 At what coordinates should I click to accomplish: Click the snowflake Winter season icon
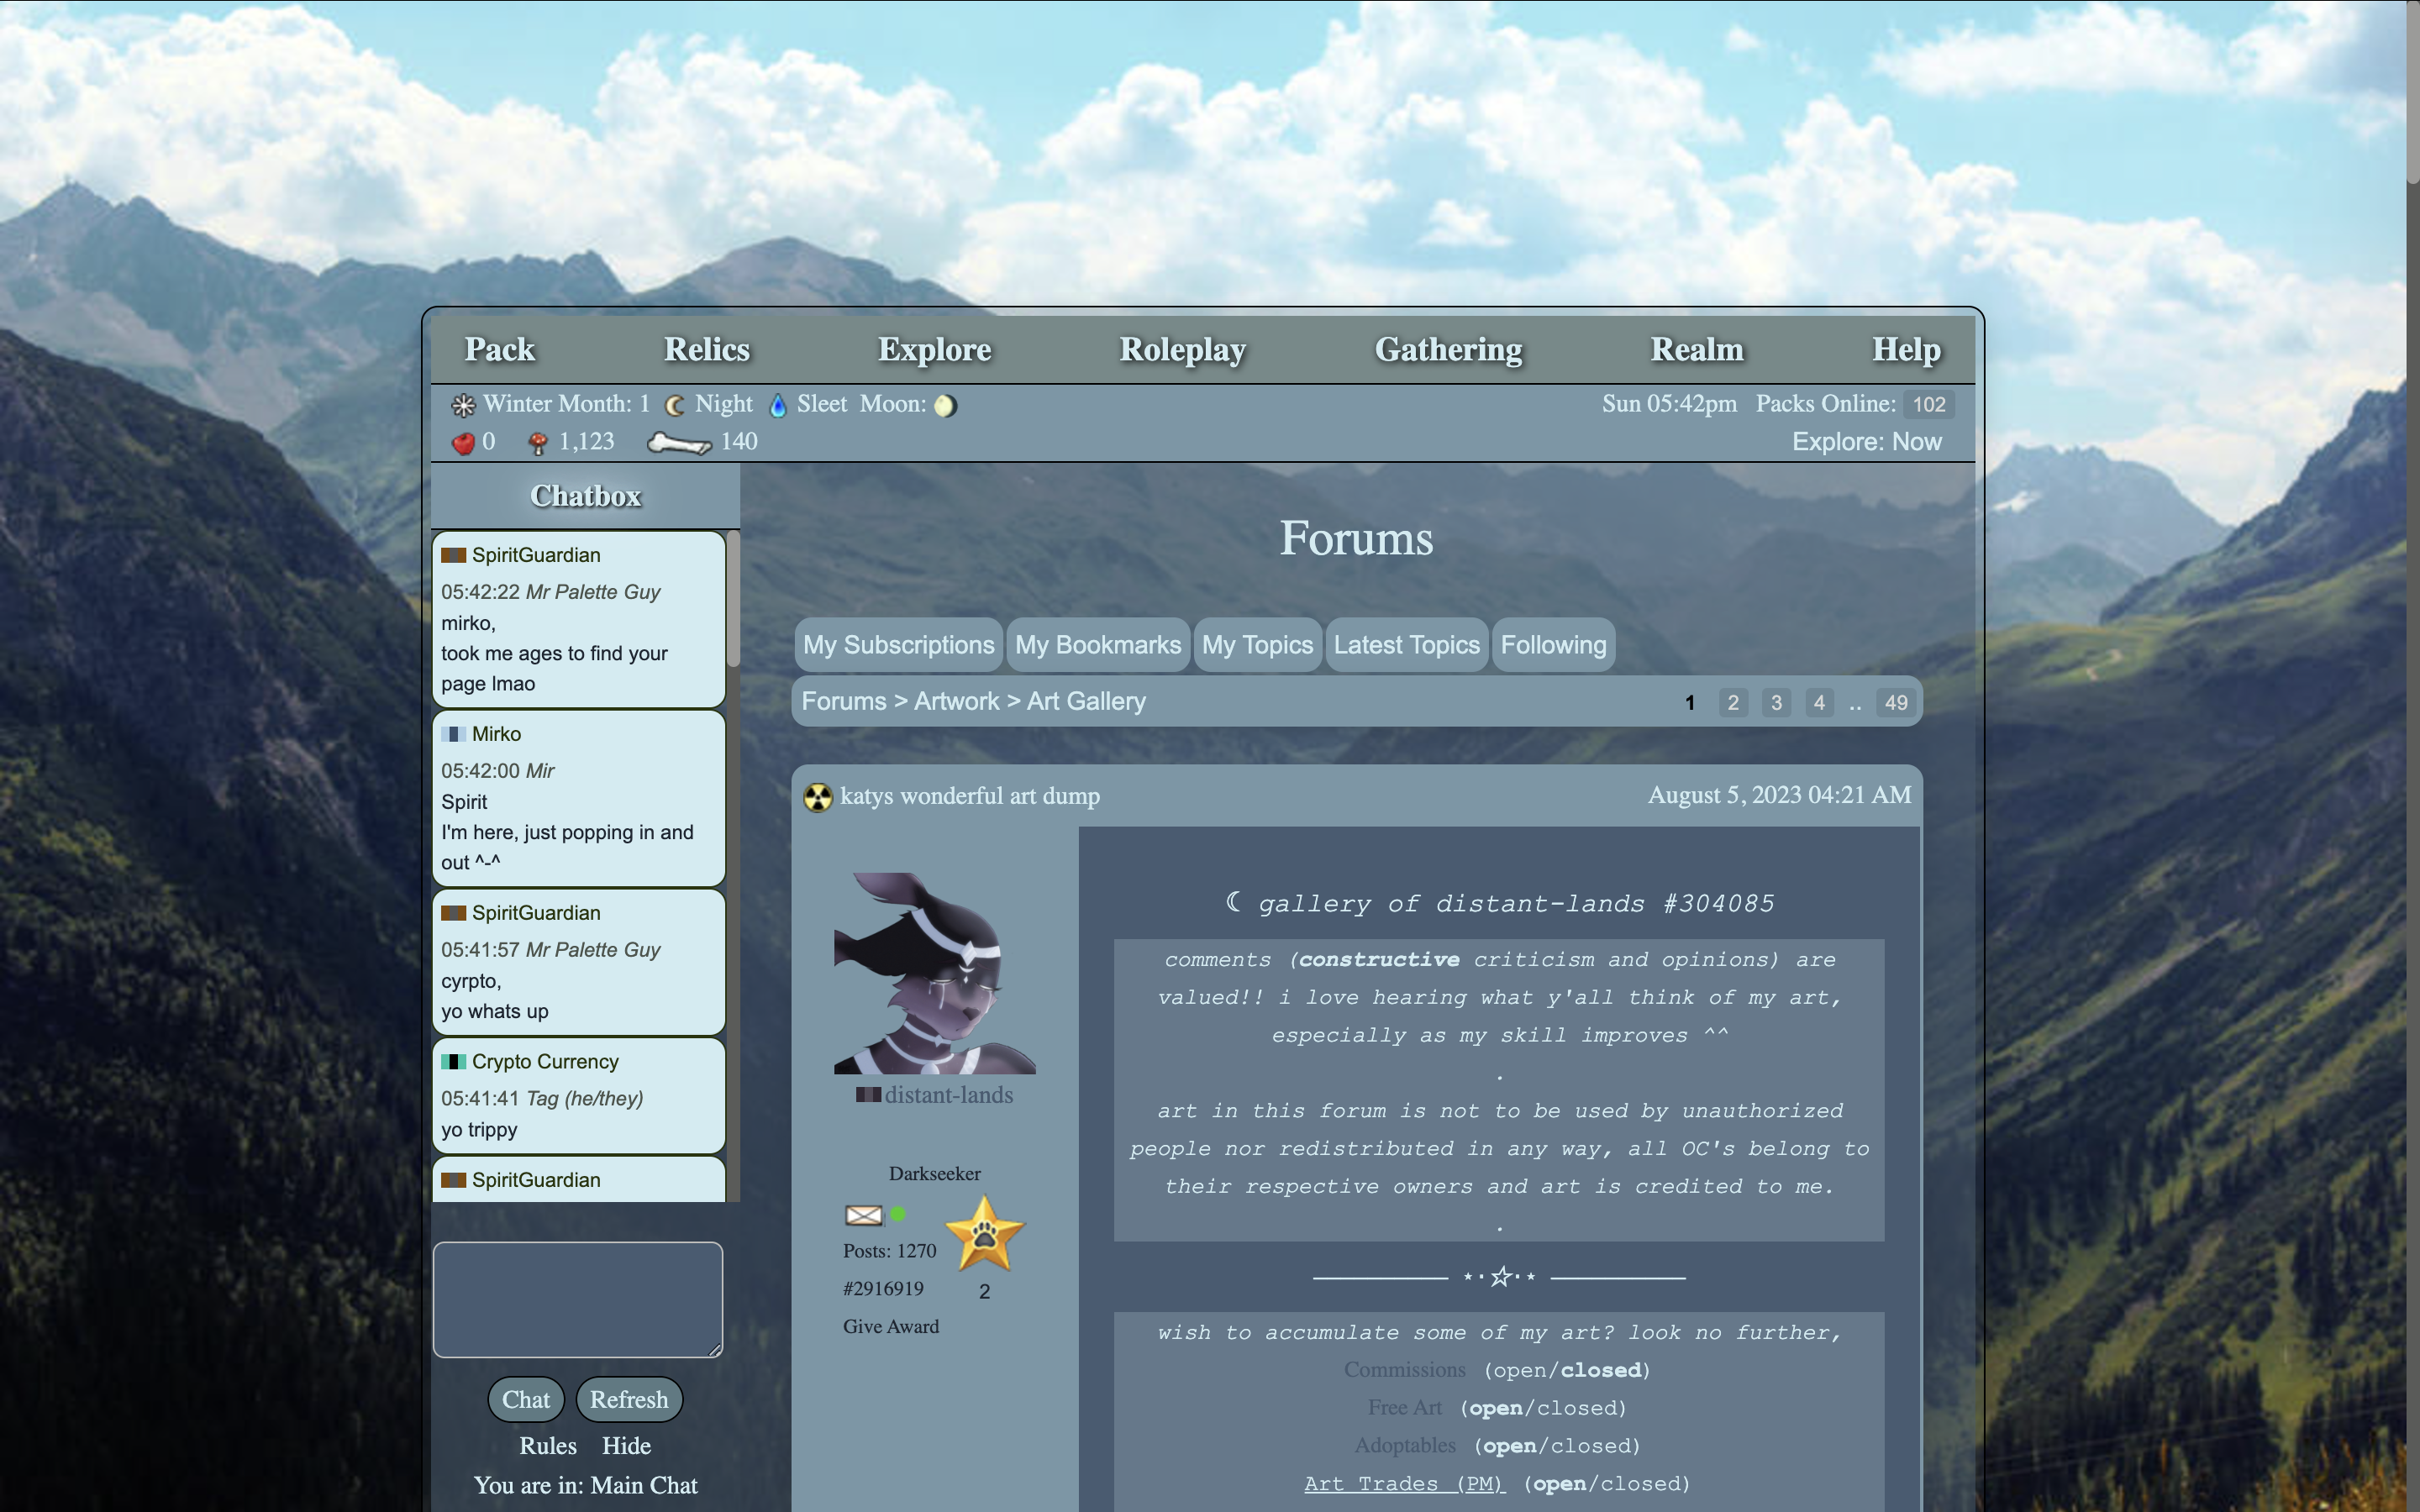[x=463, y=405]
